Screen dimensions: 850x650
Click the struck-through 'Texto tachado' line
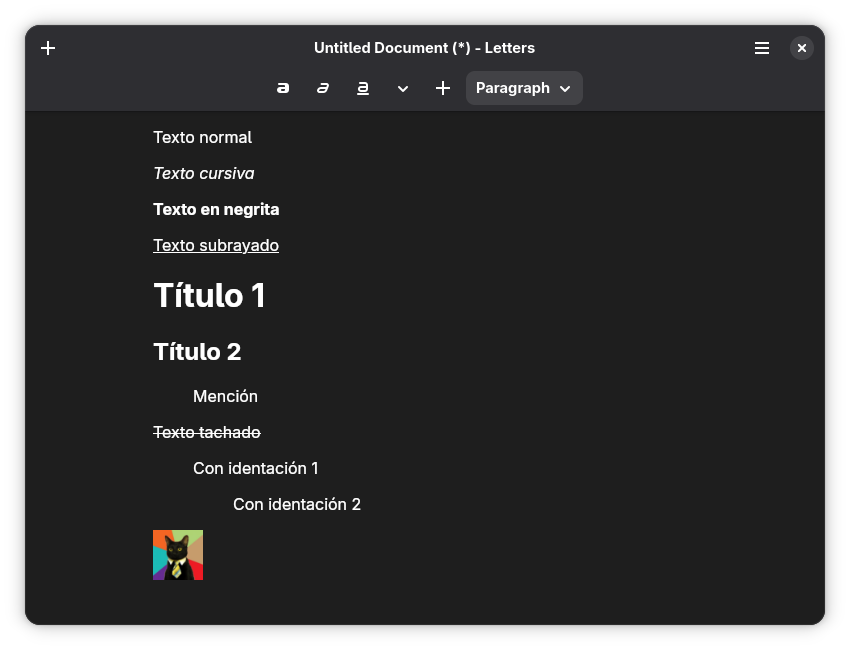point(206,432)
